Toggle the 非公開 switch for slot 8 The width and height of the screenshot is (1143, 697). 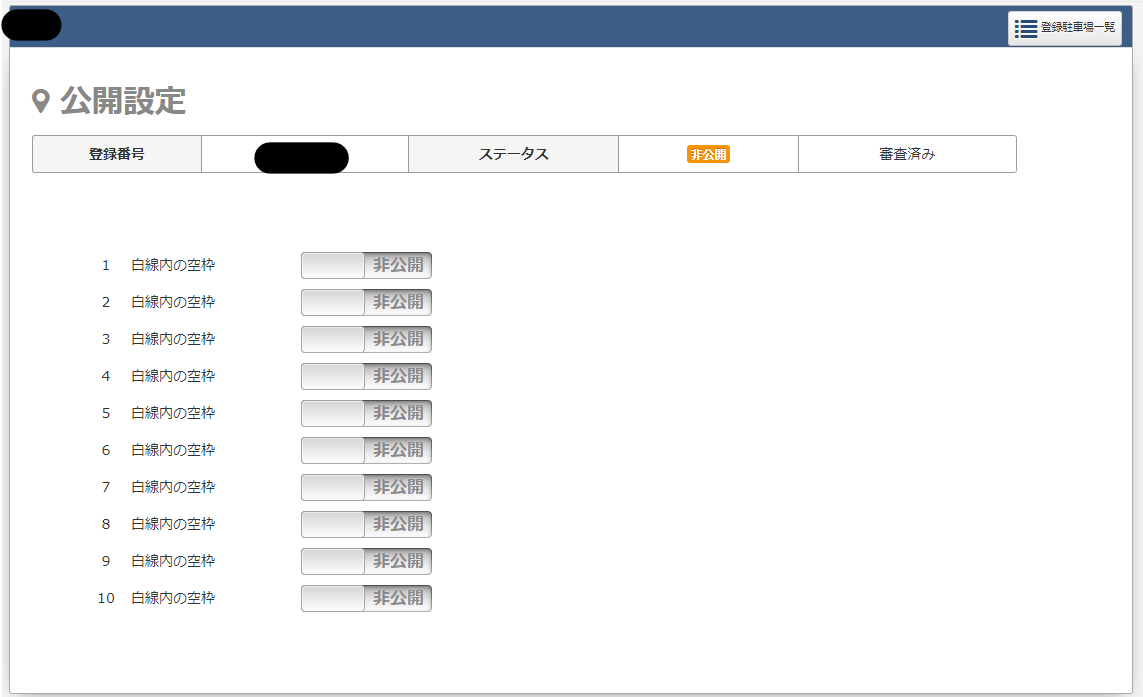[x=366, y=524]
